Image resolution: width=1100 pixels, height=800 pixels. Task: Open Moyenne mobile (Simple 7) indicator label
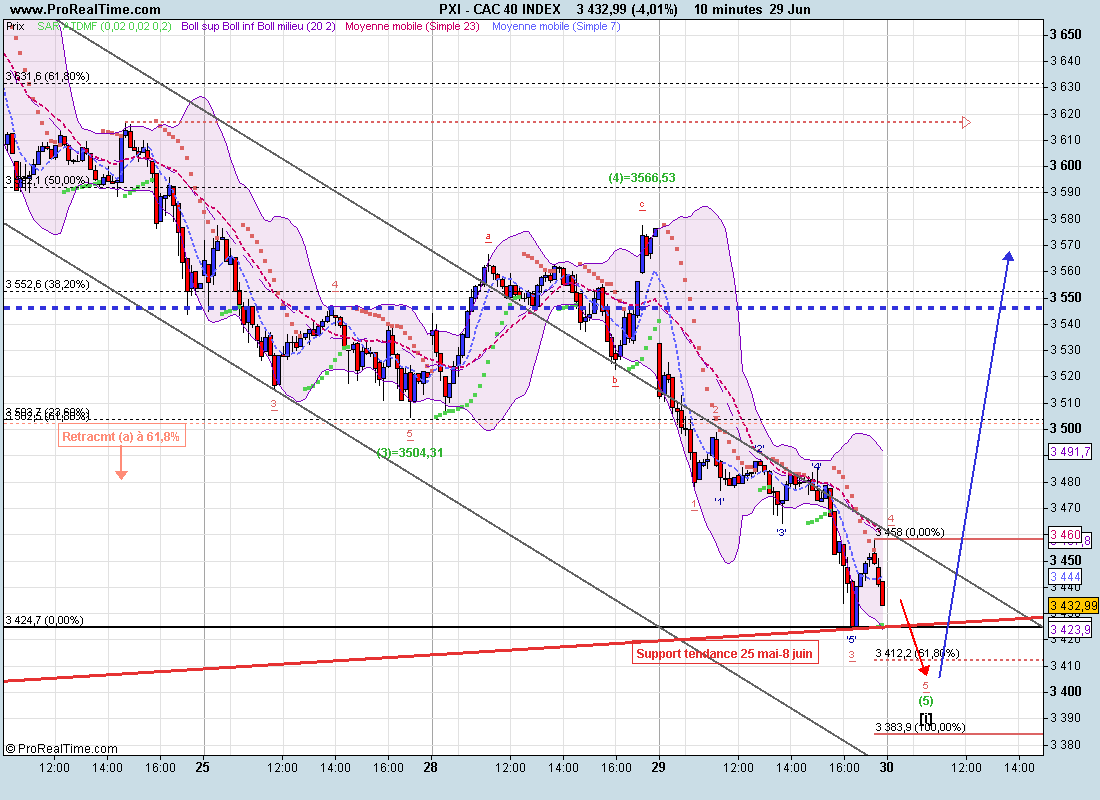[x=556, y=26]
